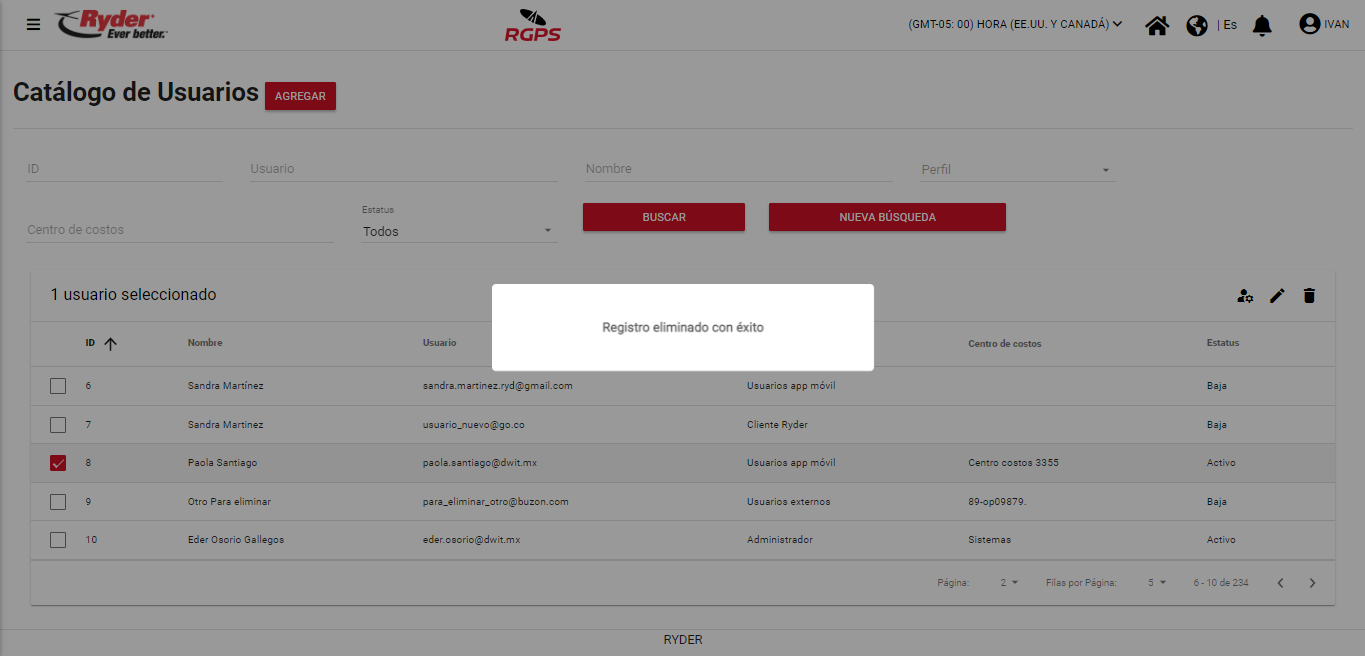Focus the Nombre search field
Image resolution: width=1365 pixels, height=656 pixels.
coord(738,169)
